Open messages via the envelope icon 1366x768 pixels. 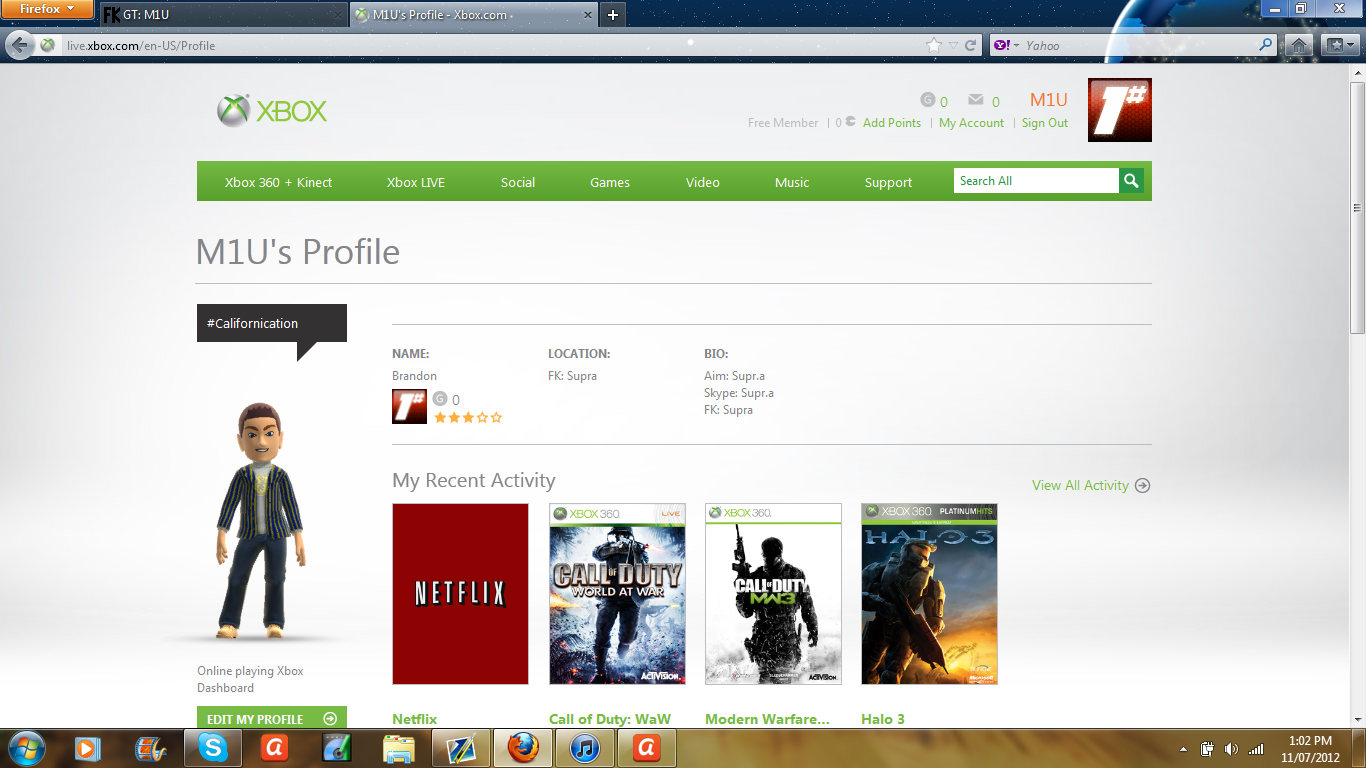point(976,100)
